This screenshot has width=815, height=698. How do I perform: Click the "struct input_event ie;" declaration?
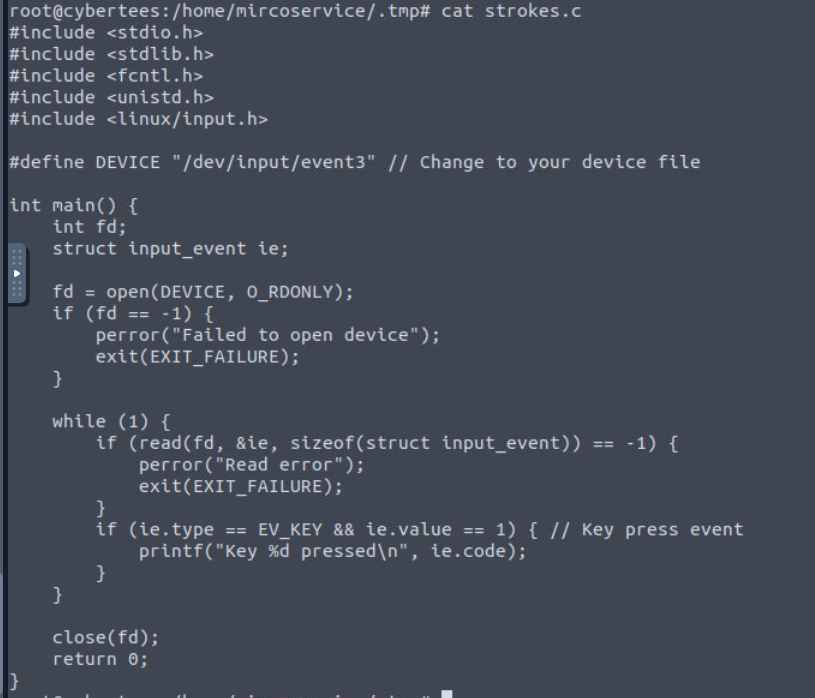pyautogui.click(x=170, y=248)
